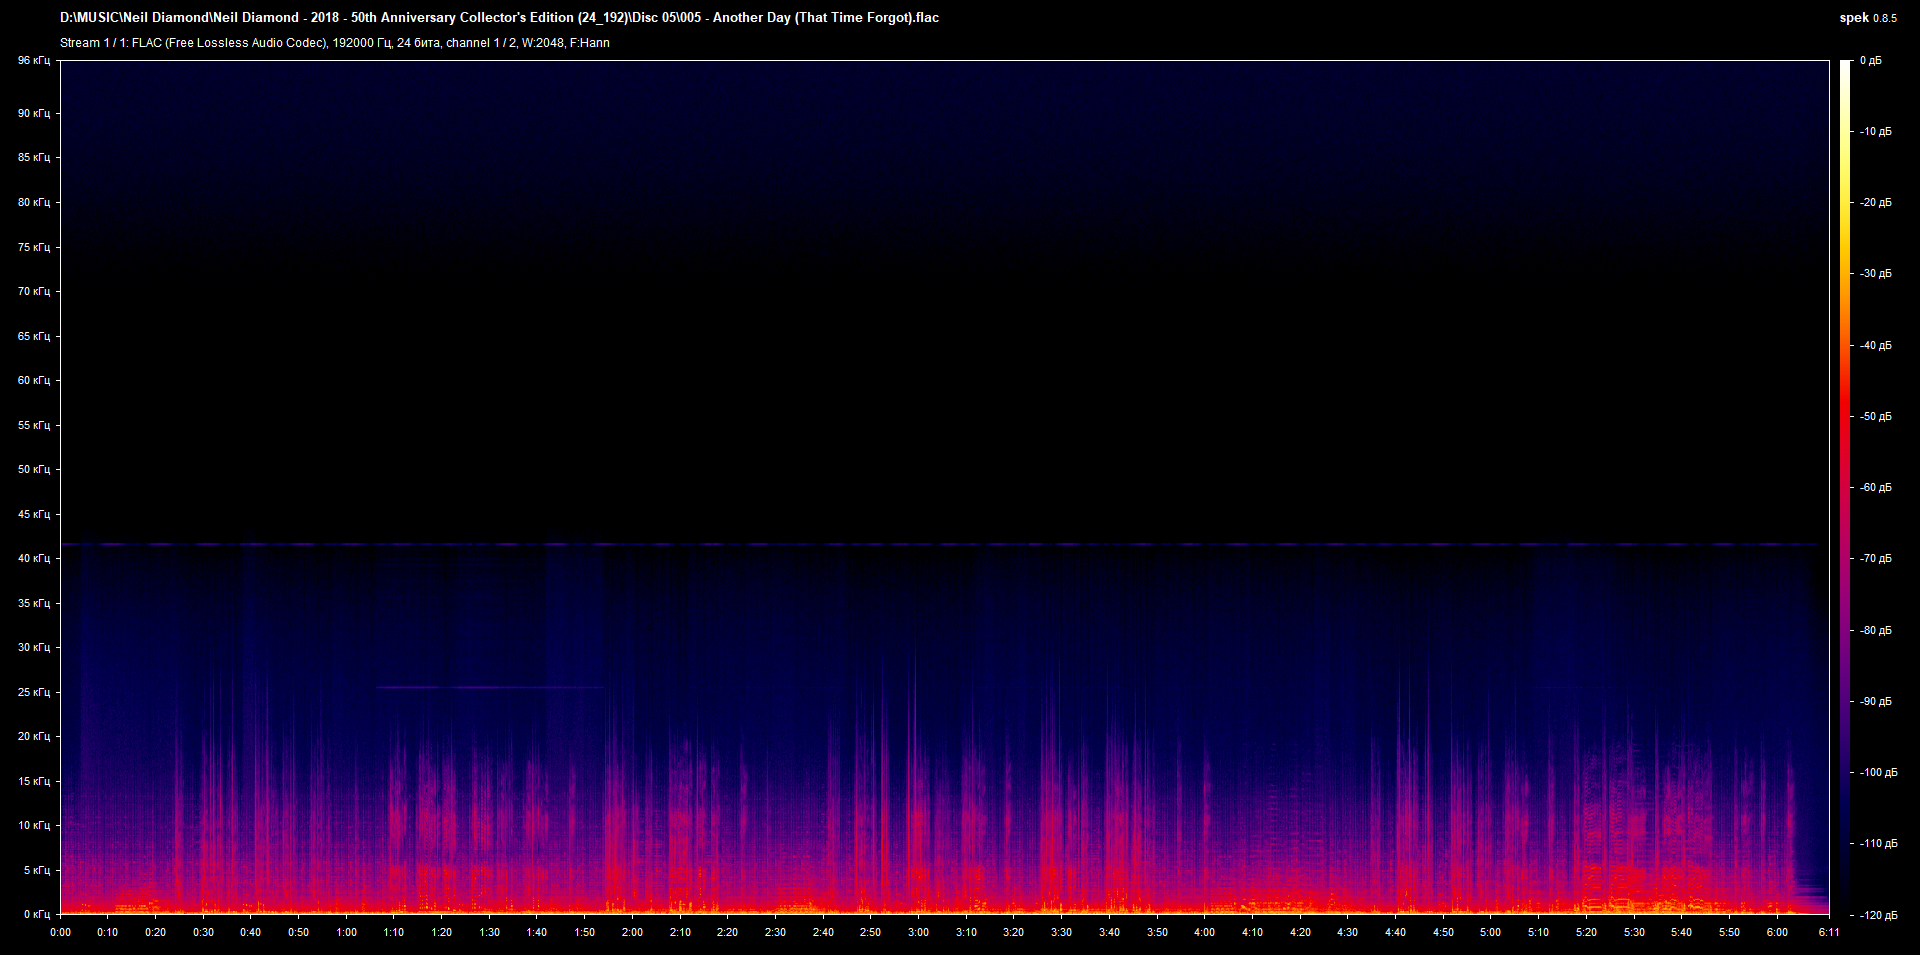Click the F:Hann window function text
Screen dimensions: 1920x955
590,43
